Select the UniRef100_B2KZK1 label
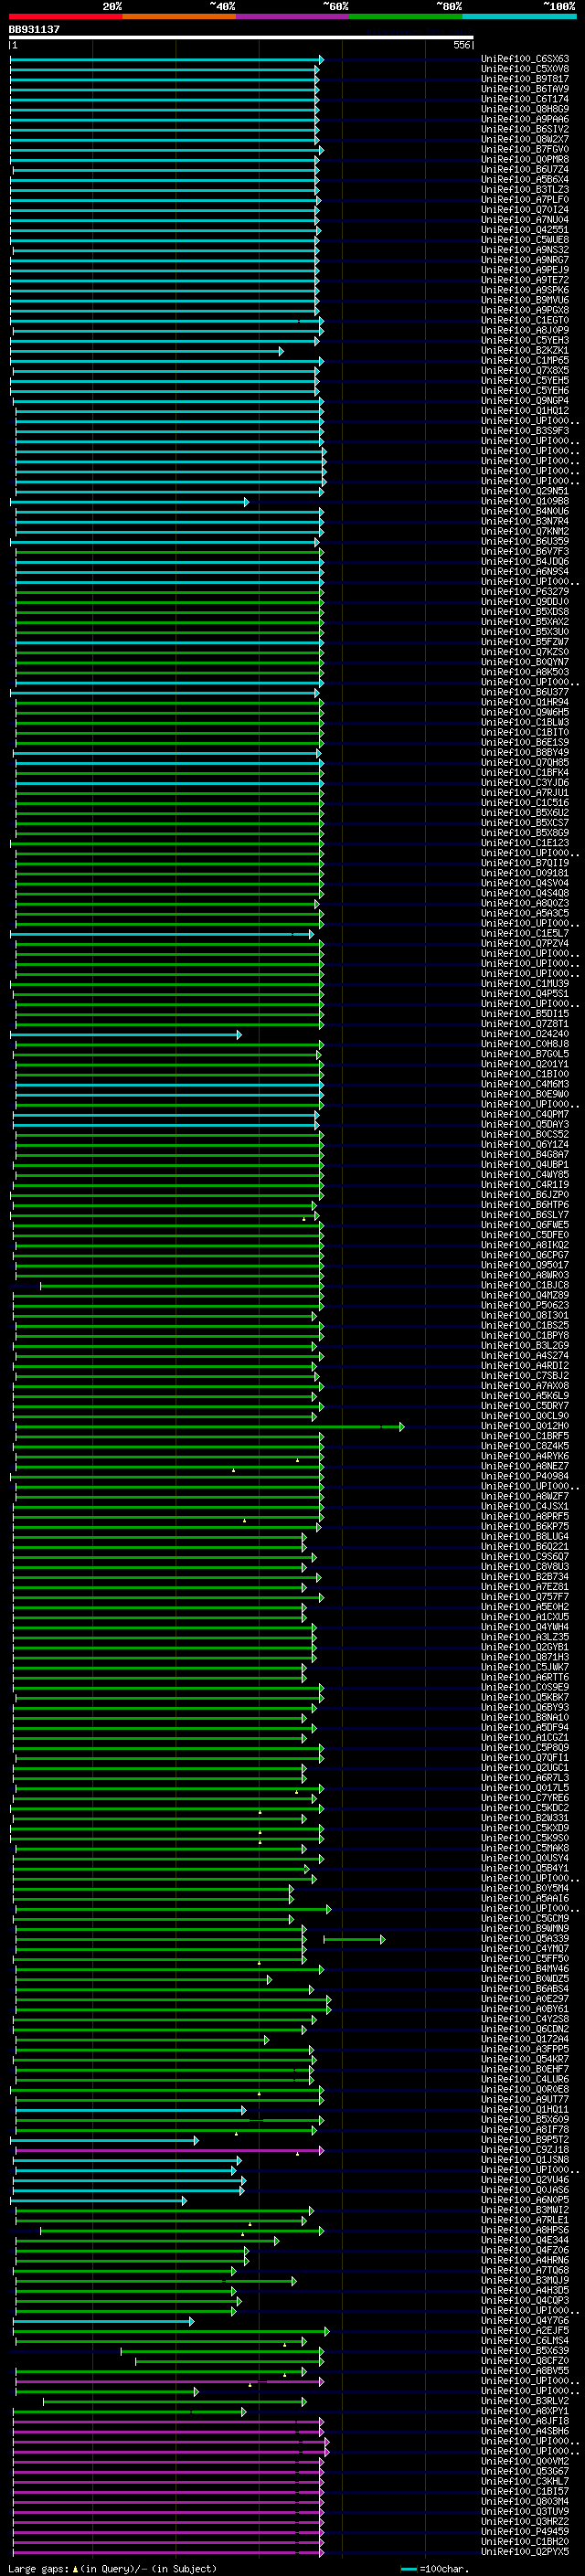Screen dimensions: 585x2576 525,350
